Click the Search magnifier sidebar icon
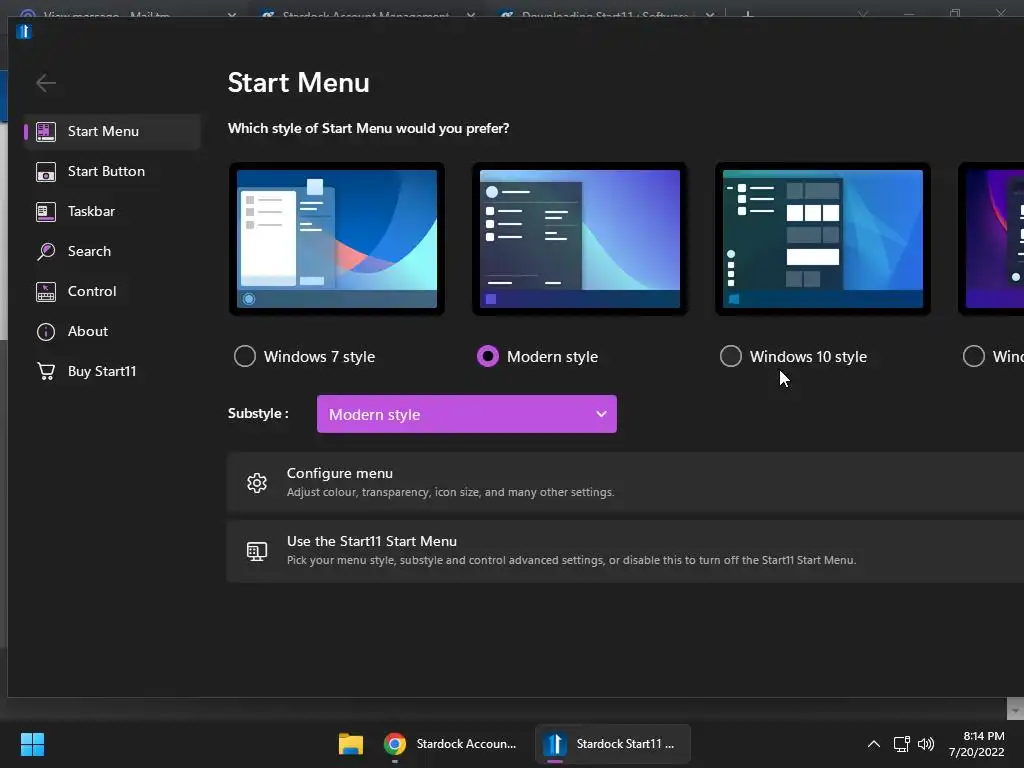The height and width of the screenshot is (768, 1024). [46, 251]
